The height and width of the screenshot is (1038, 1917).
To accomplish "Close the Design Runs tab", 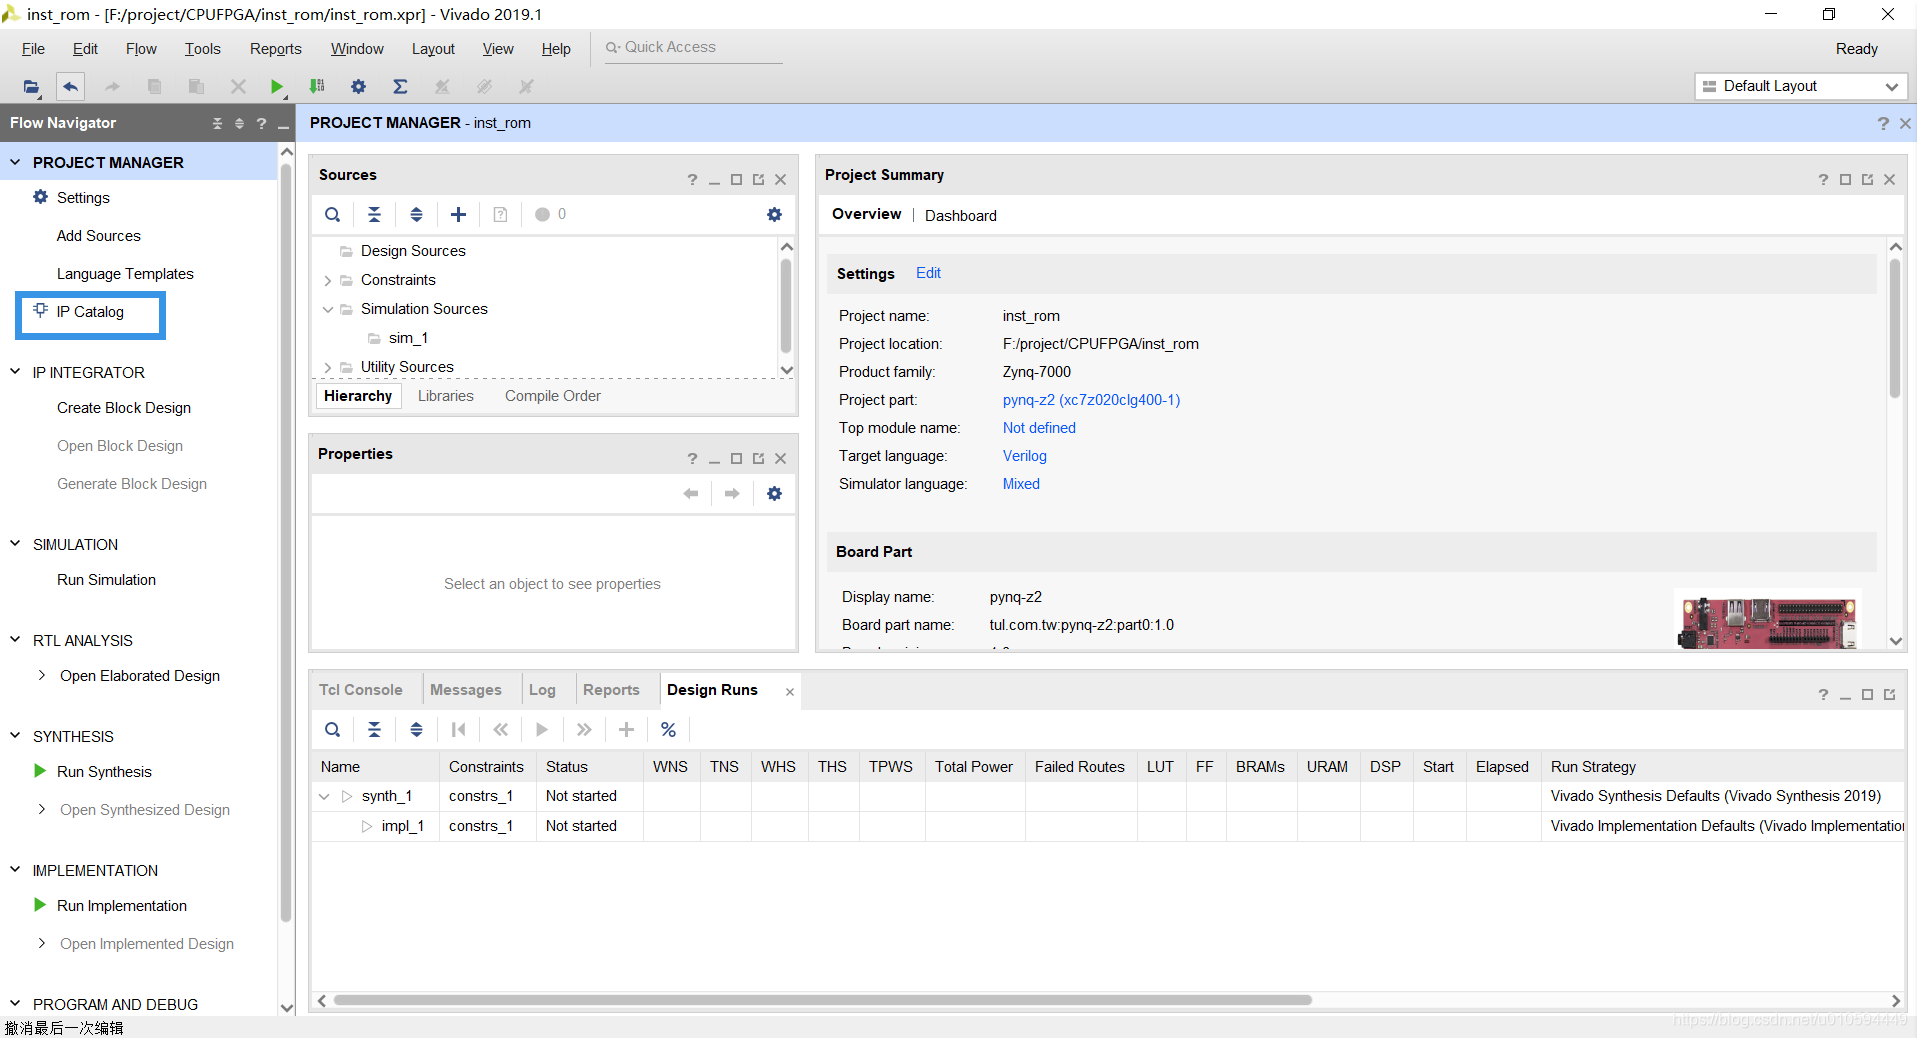I will coord(789,692).
